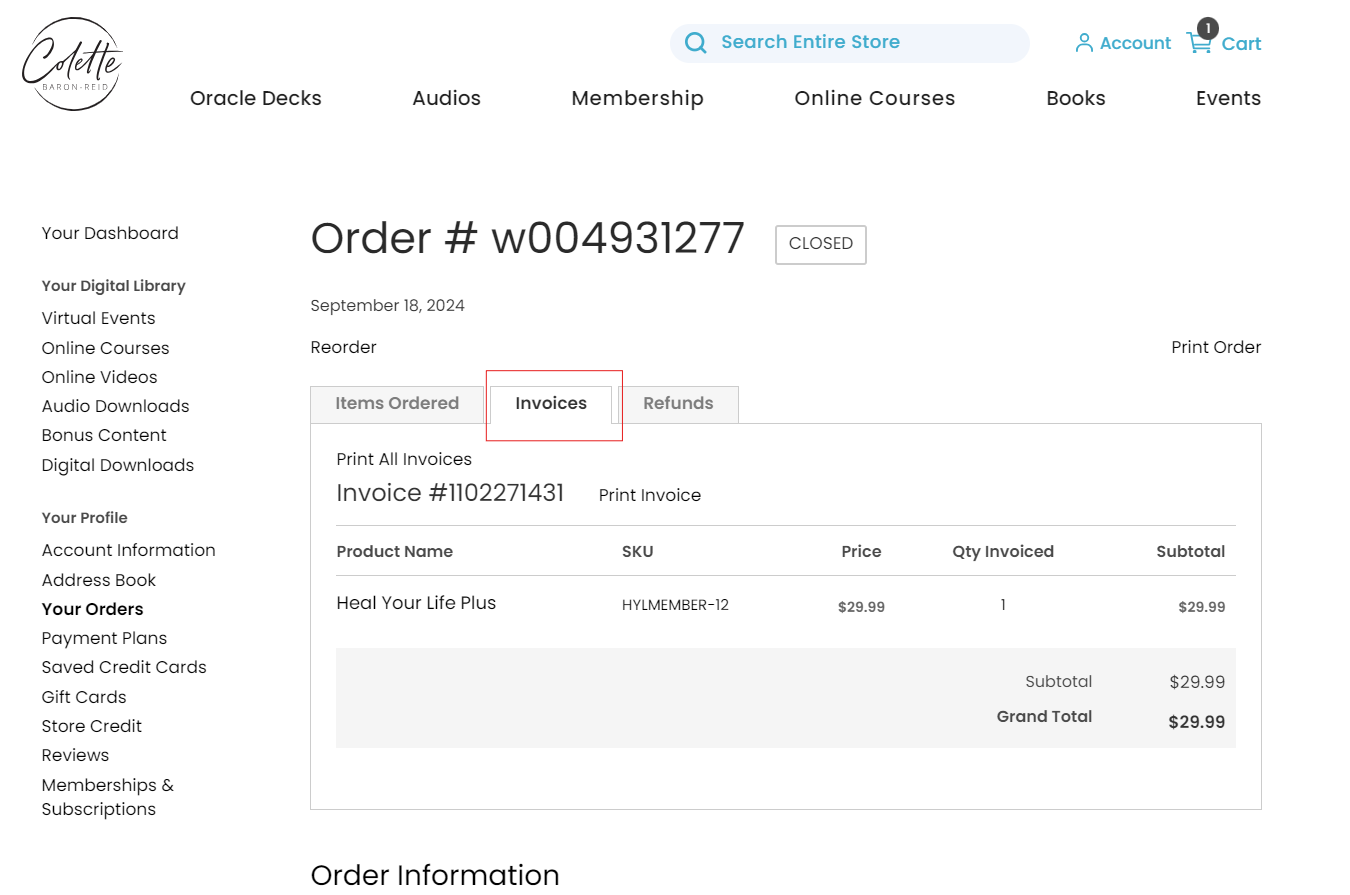Type in the Search Entire Store field
Image resolution: width=1350 pixels, height=895 pixels.
[x=860, y=43]
